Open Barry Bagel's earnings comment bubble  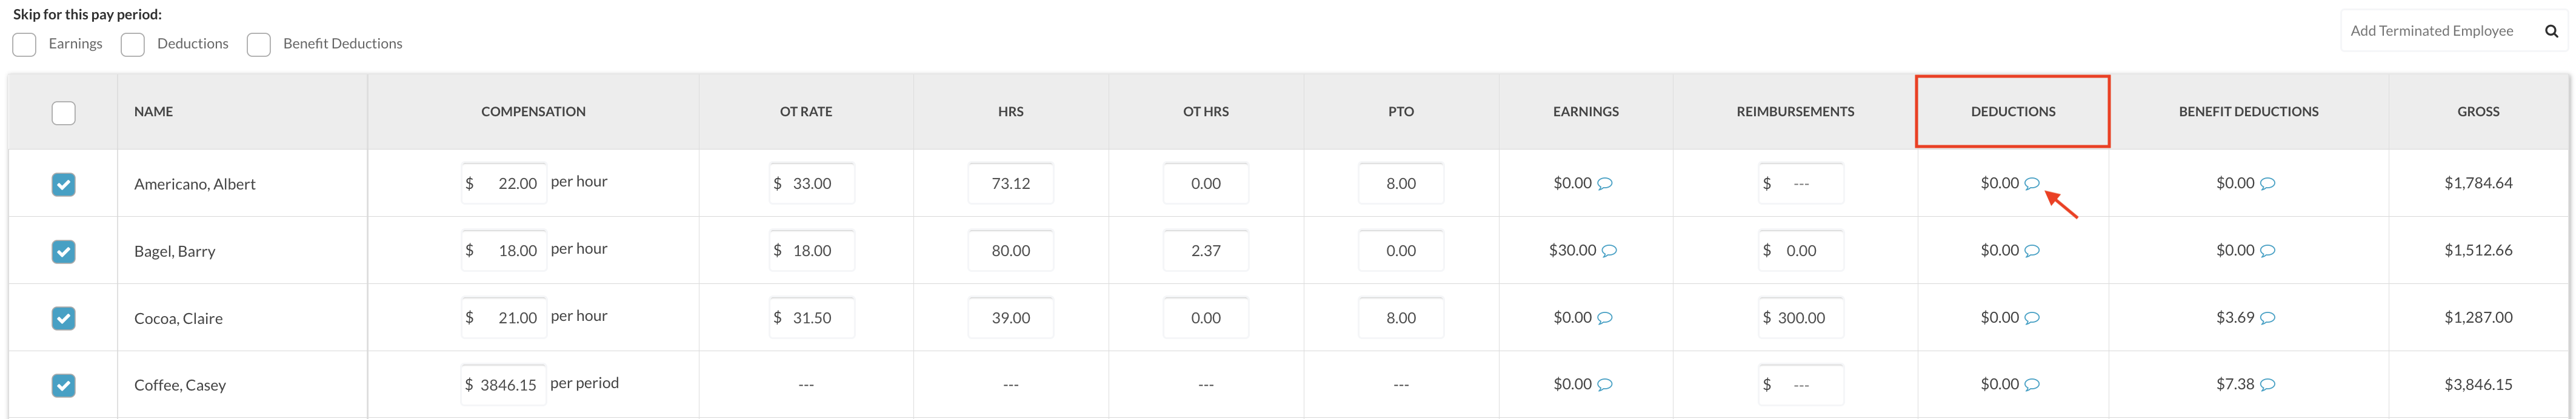1609,251
